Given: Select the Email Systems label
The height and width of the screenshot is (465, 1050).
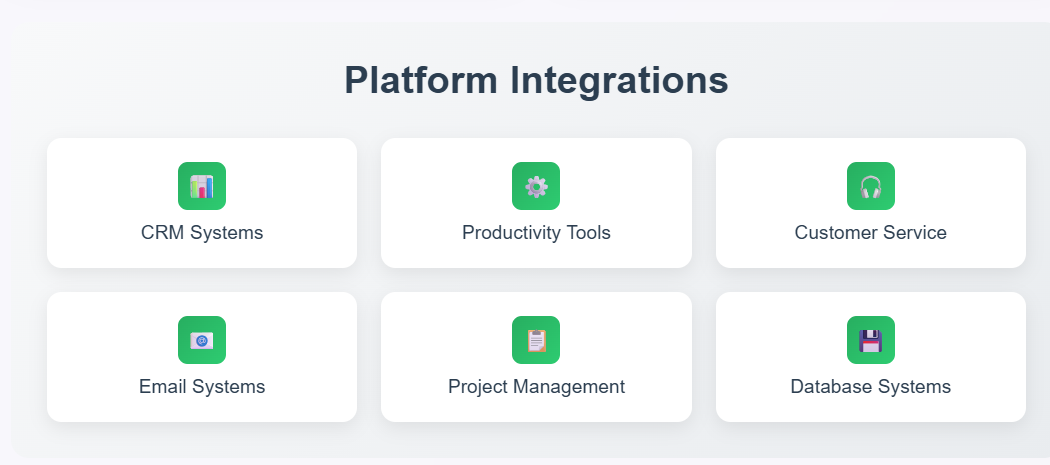Looking at the screenshot, I should [x=202, y=387].
